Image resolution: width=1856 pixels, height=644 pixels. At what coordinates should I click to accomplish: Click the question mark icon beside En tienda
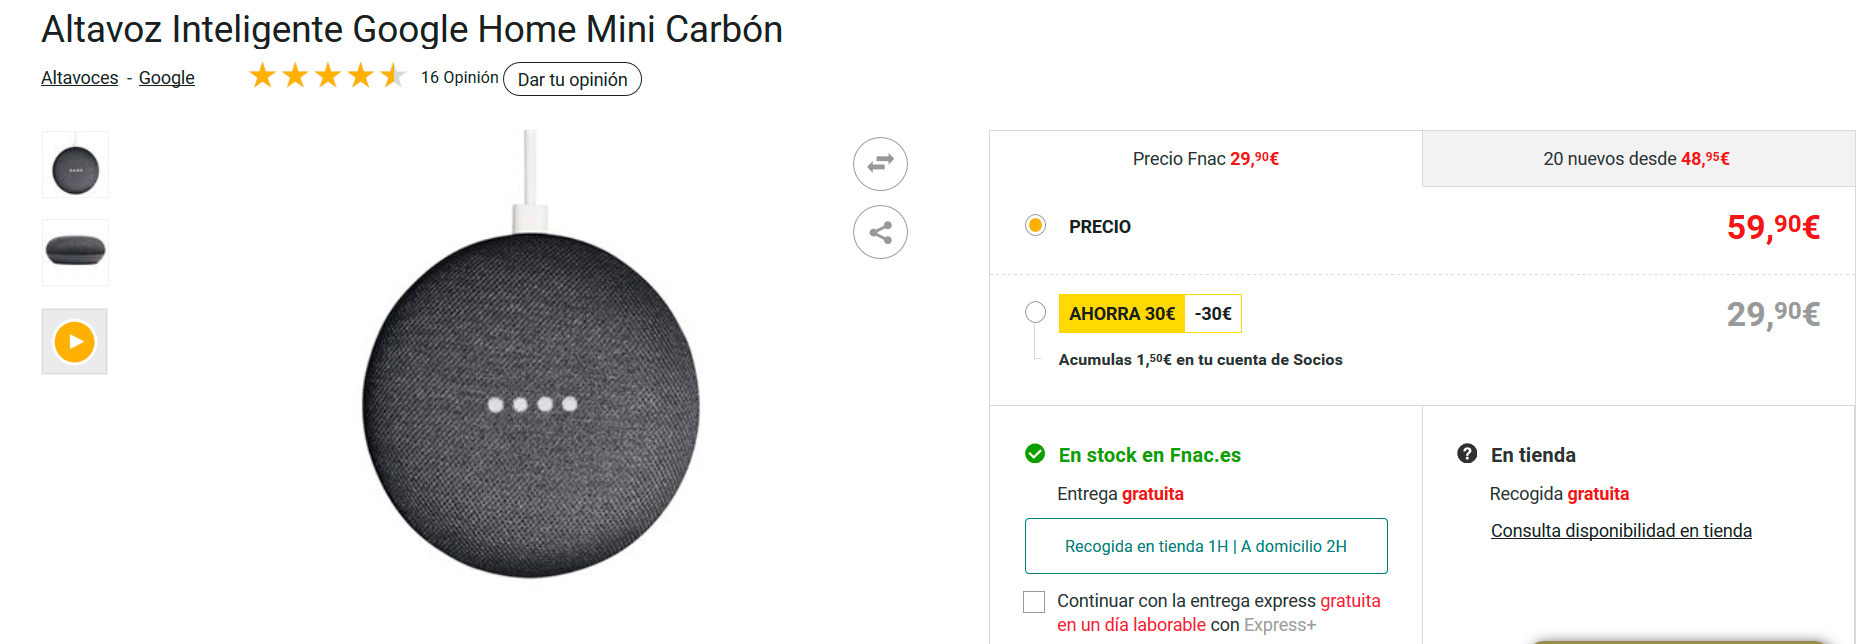(x=1467, y=454)
